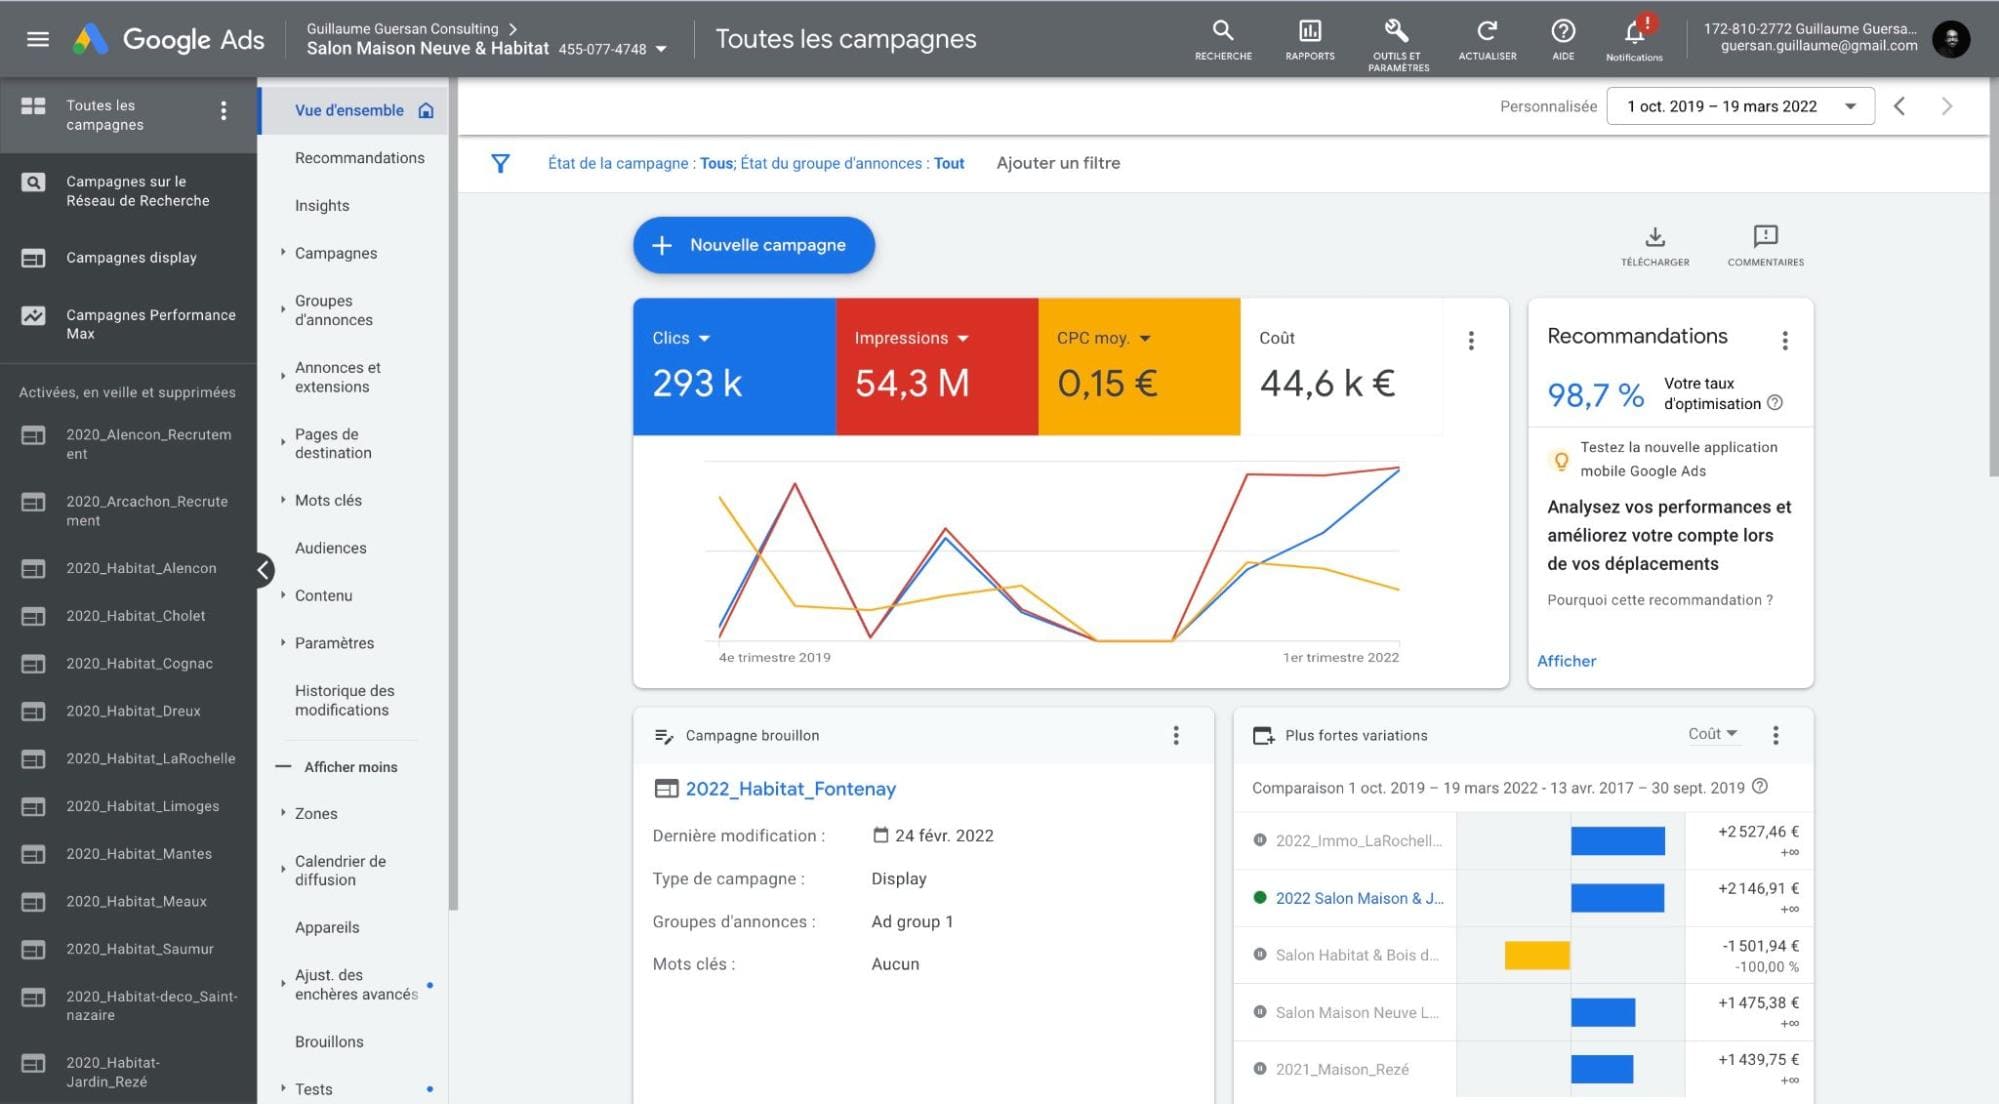
Task: Open the 2022_Habitat_Fontenay draft campaign link
Action: click(x=790, y=789)
